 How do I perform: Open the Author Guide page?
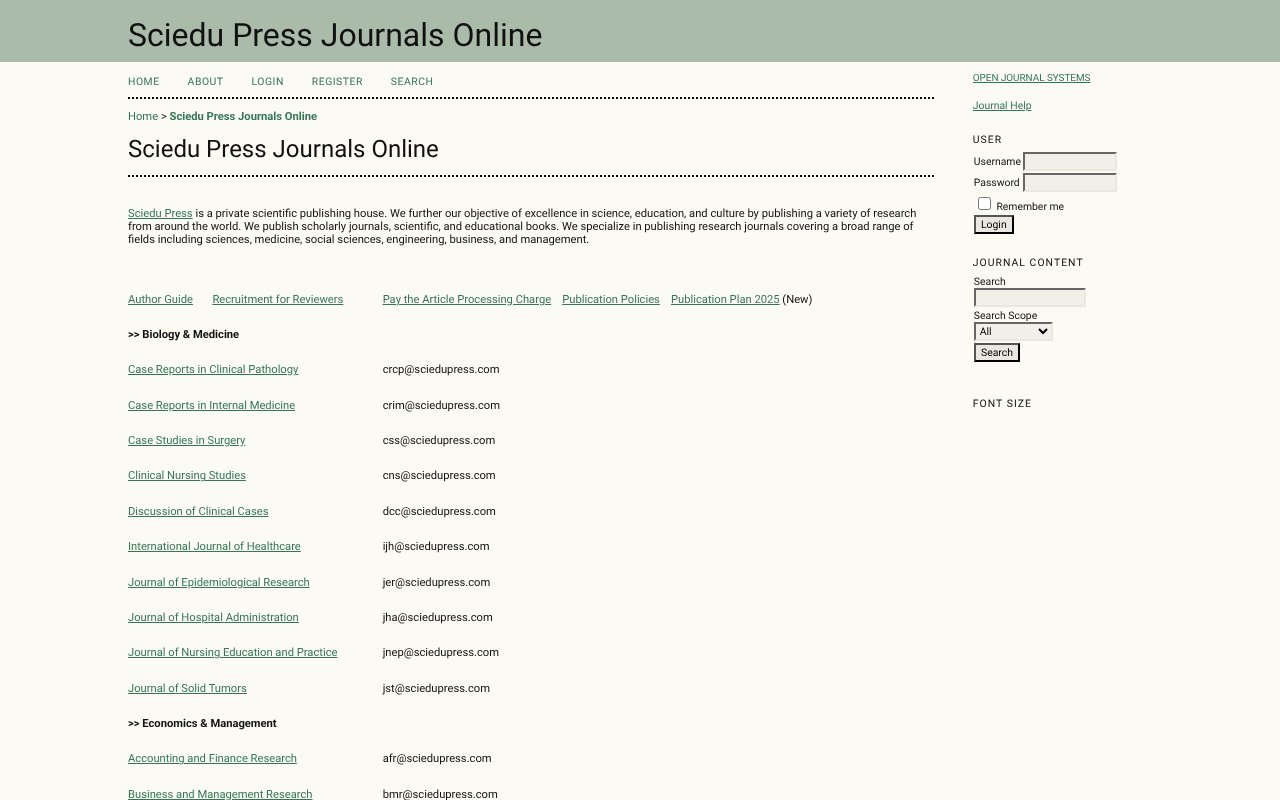160,299
